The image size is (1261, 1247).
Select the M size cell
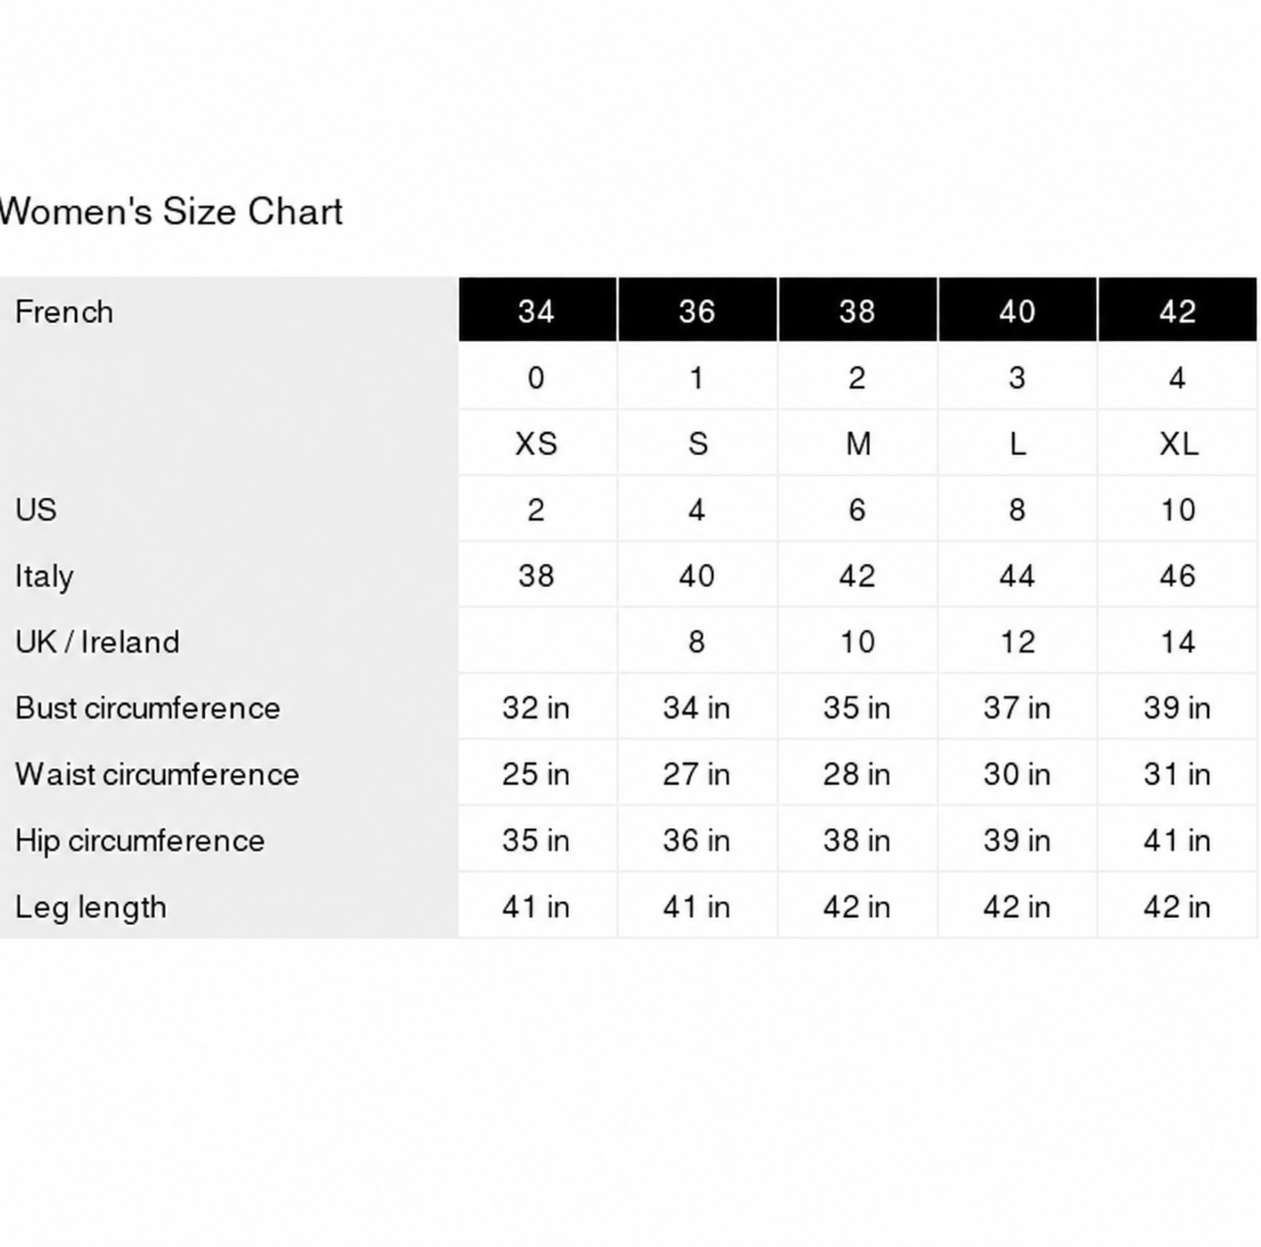(857, 443)
